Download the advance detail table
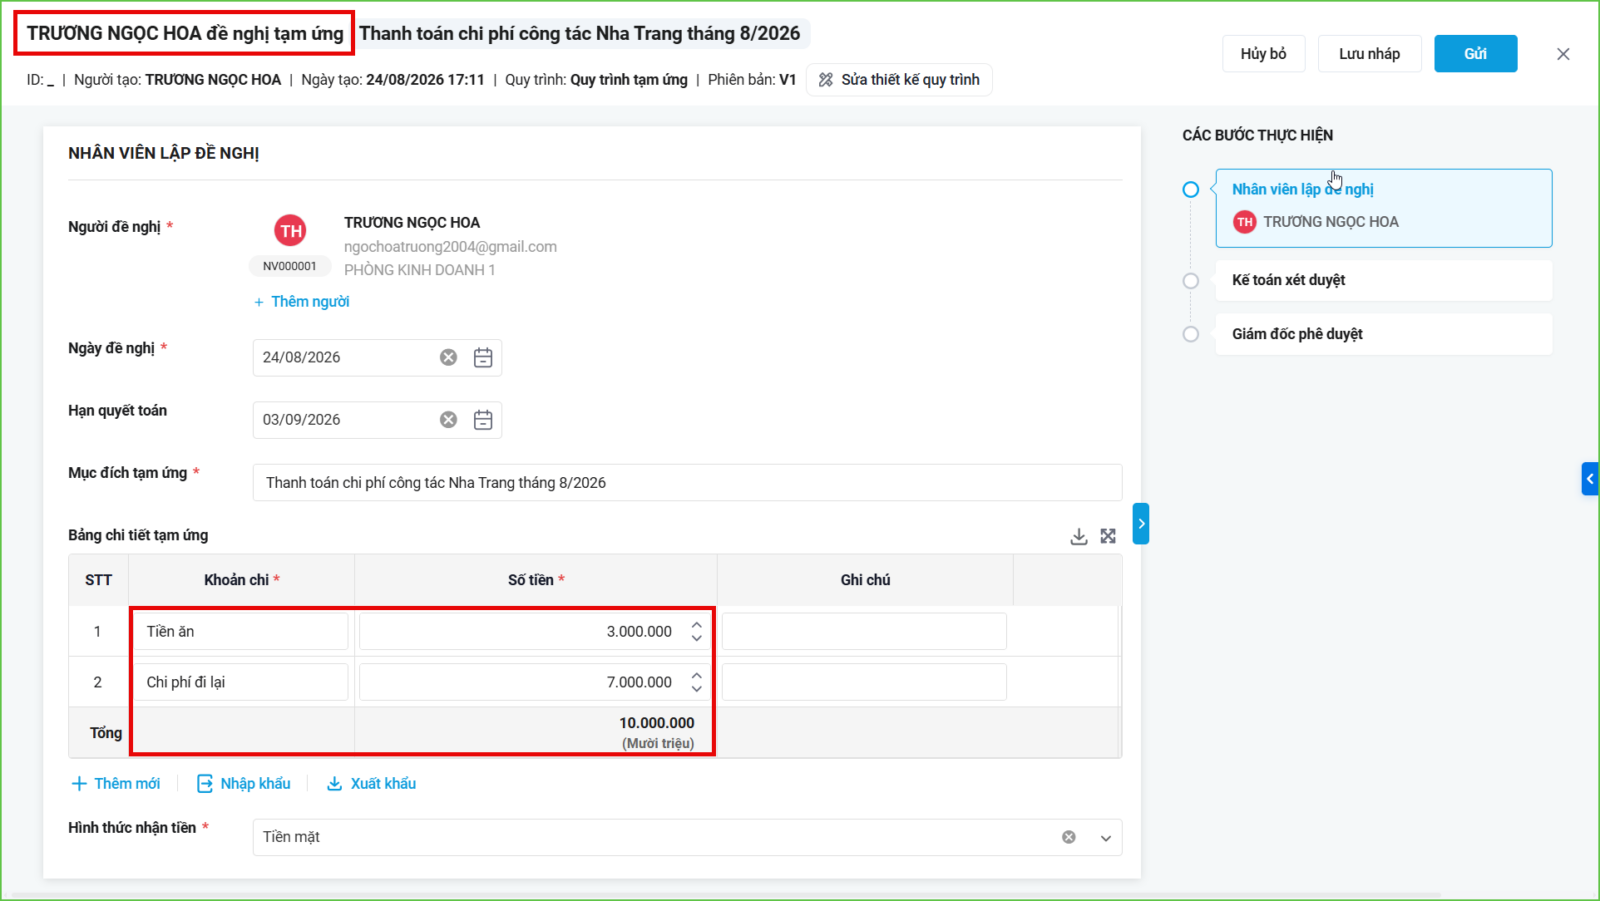The width and height of the screenshot is (1600, 901). click(x=1079, y=536)
